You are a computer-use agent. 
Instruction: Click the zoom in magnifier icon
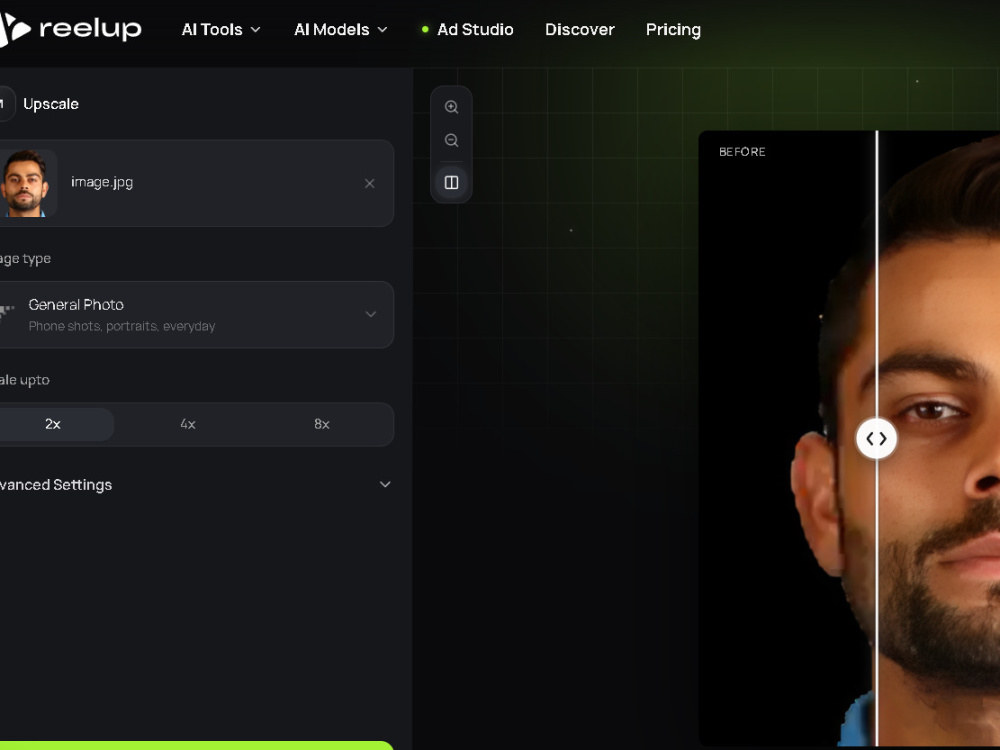(452, 107)
